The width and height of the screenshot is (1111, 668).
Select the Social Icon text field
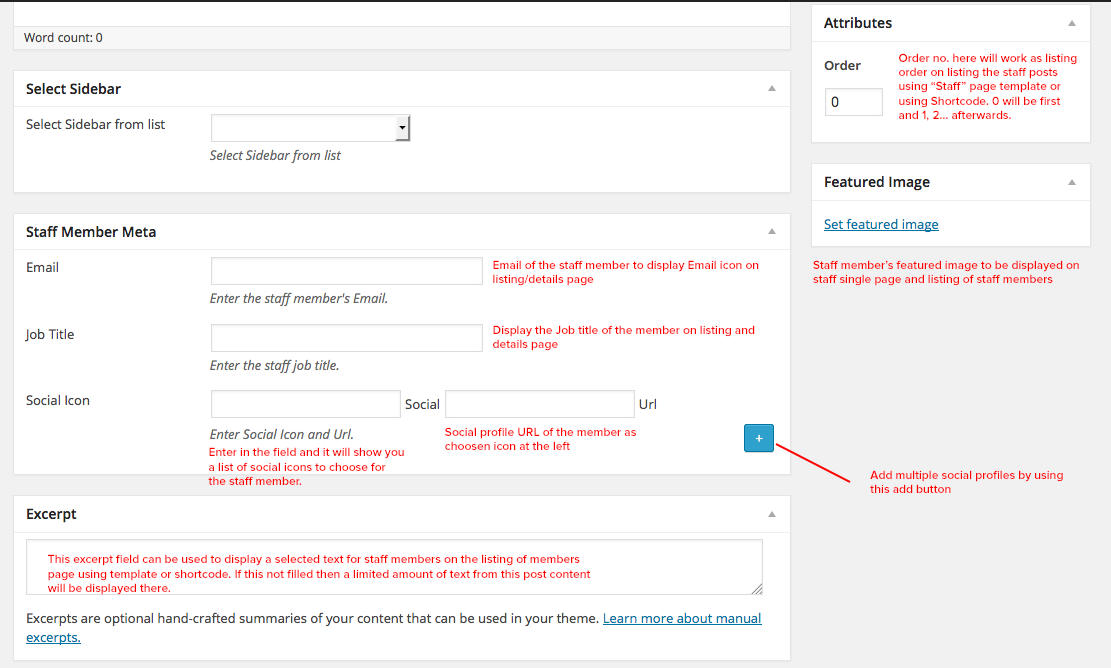click(x=305, y=404)
